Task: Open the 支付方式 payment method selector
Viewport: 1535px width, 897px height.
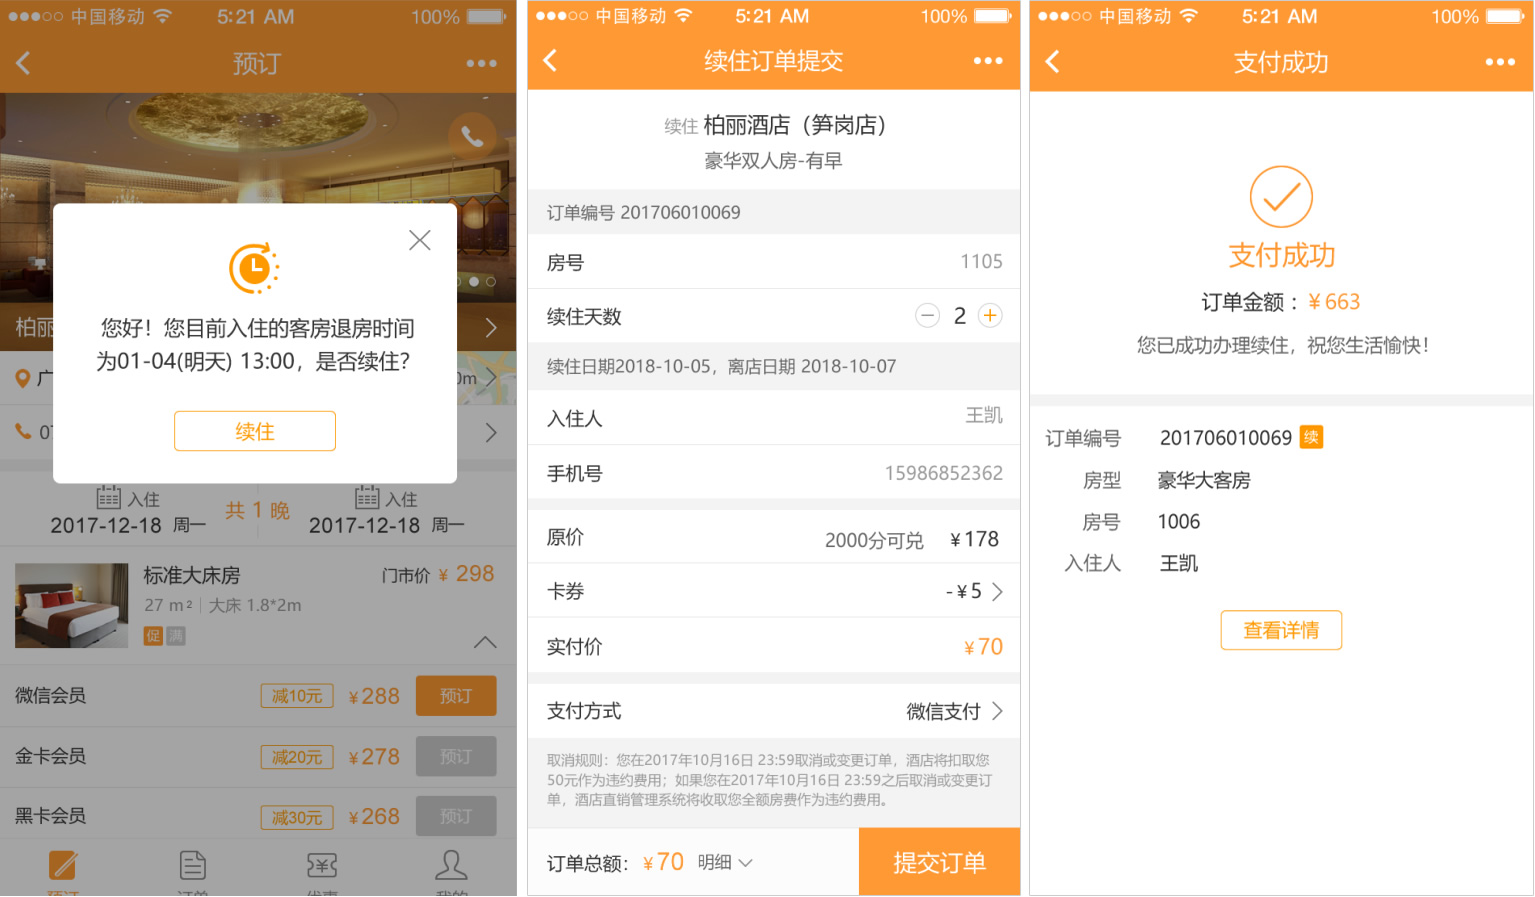Action: pos(773,711)
